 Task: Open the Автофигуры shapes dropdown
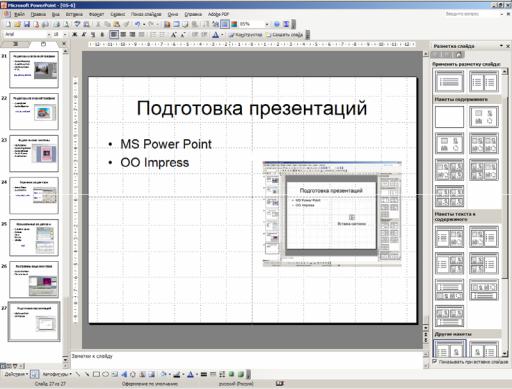click(57, 374)
